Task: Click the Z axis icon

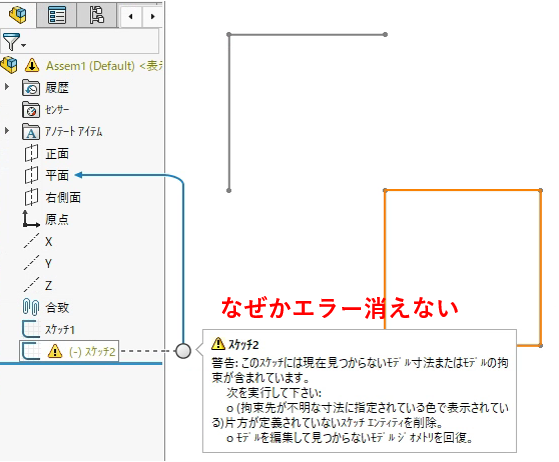Action: [x=31, y=285]
